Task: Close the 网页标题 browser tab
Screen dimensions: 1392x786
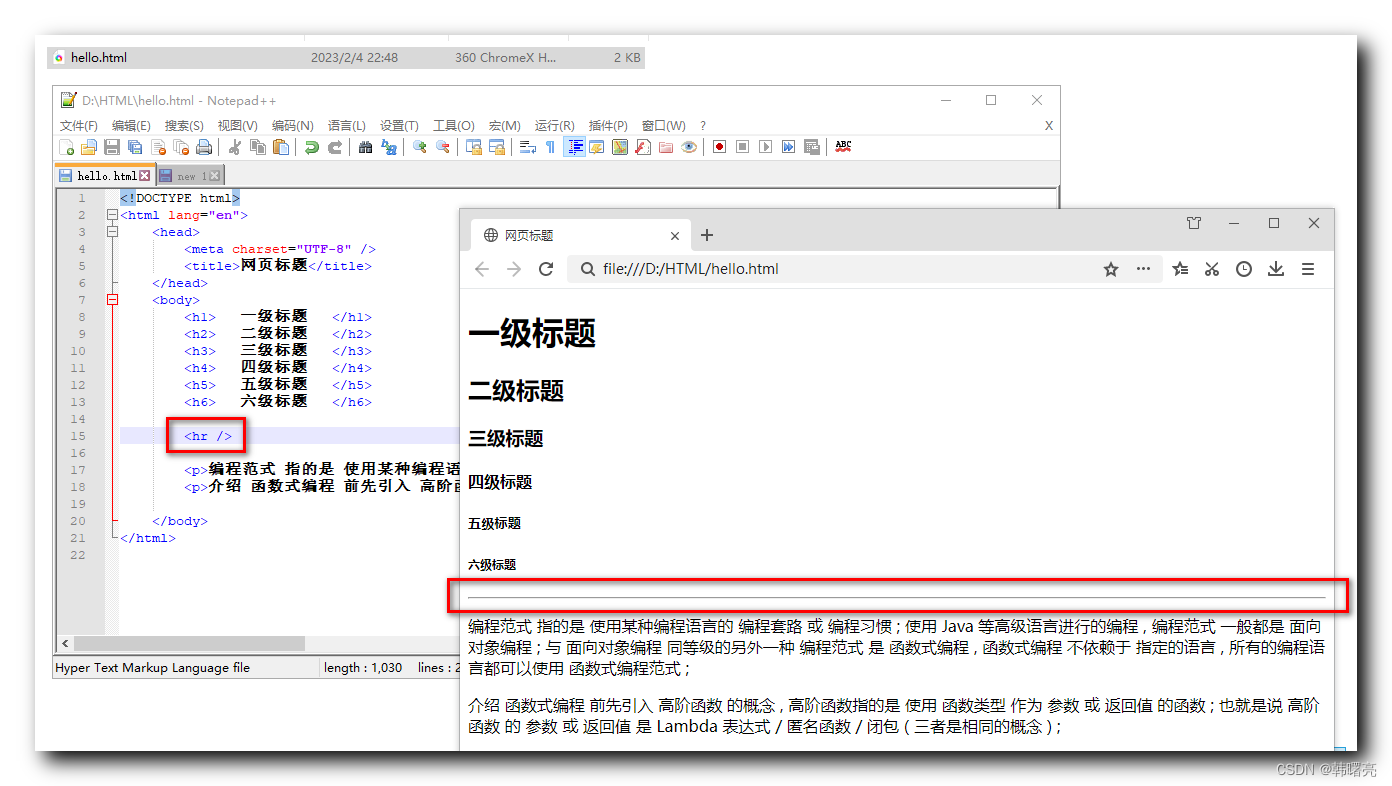Action: point(674,236)
